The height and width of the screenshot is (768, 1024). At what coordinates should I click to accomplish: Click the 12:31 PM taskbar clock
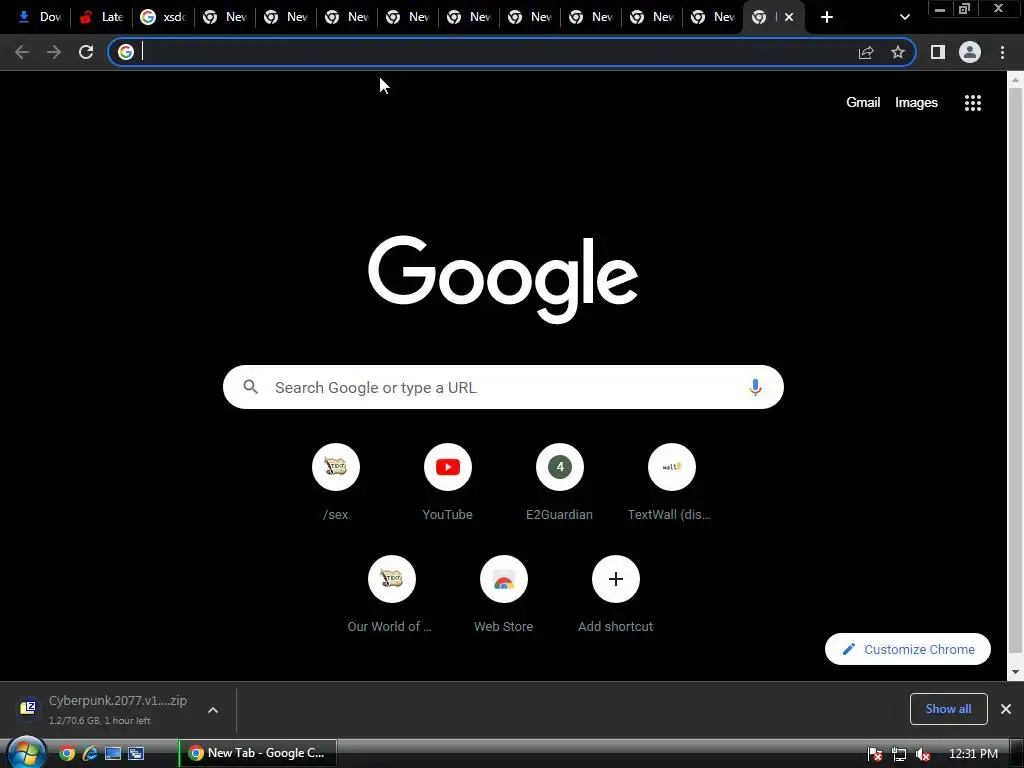973,754
